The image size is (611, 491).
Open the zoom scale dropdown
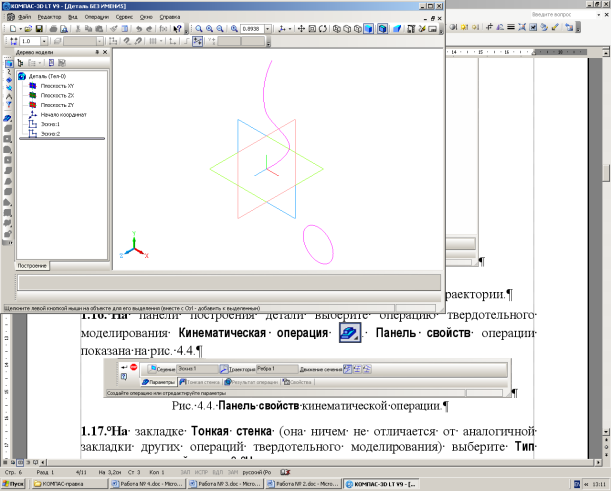coord(268,29)
